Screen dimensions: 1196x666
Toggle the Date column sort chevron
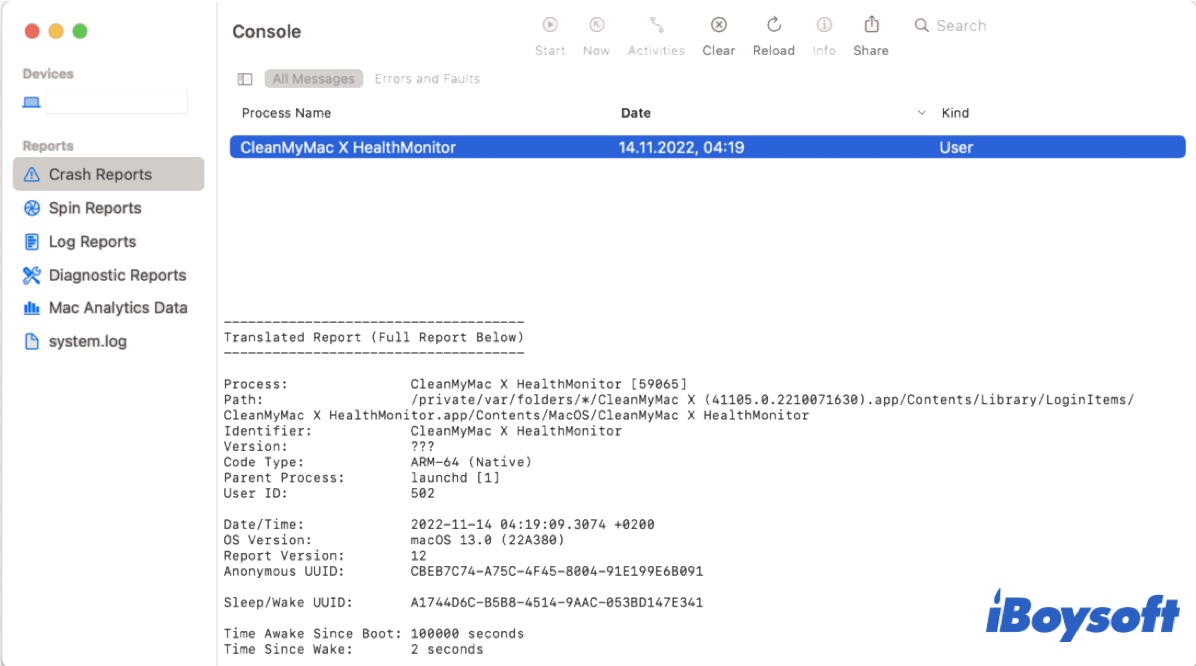(921, 113)
